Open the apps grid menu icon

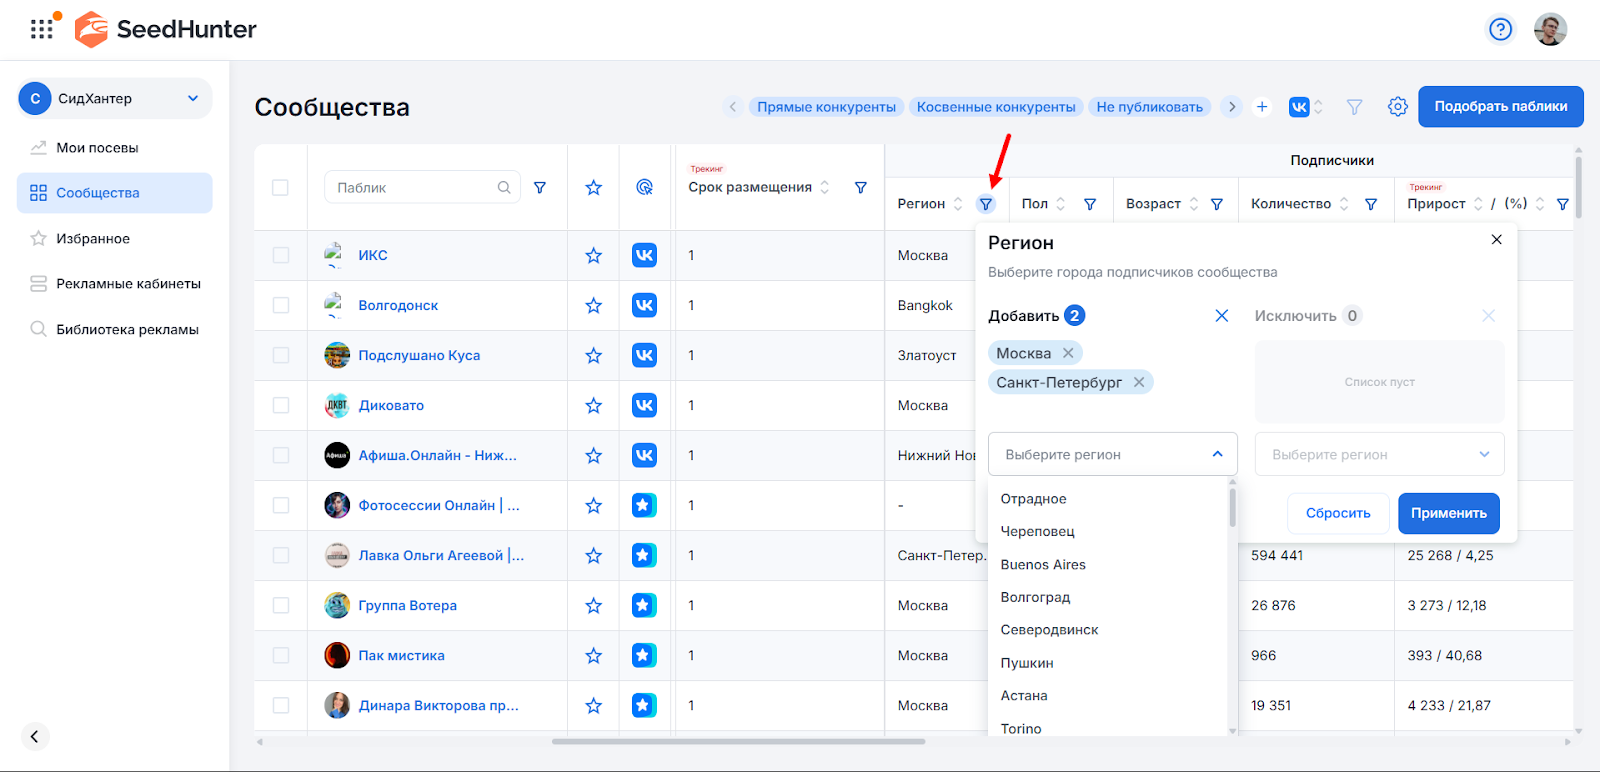[x=41, y=29]
